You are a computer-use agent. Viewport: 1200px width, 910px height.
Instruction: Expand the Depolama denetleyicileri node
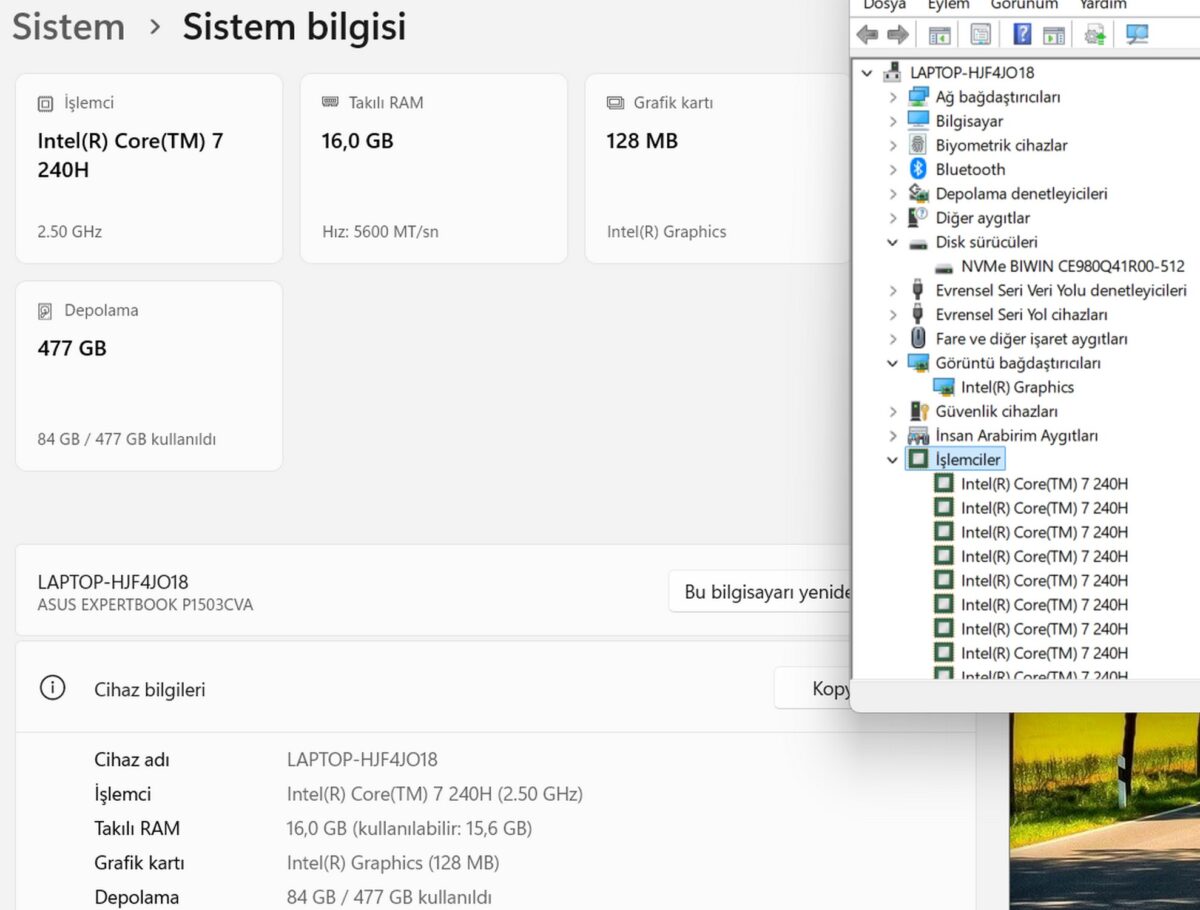tap(893, 194)
